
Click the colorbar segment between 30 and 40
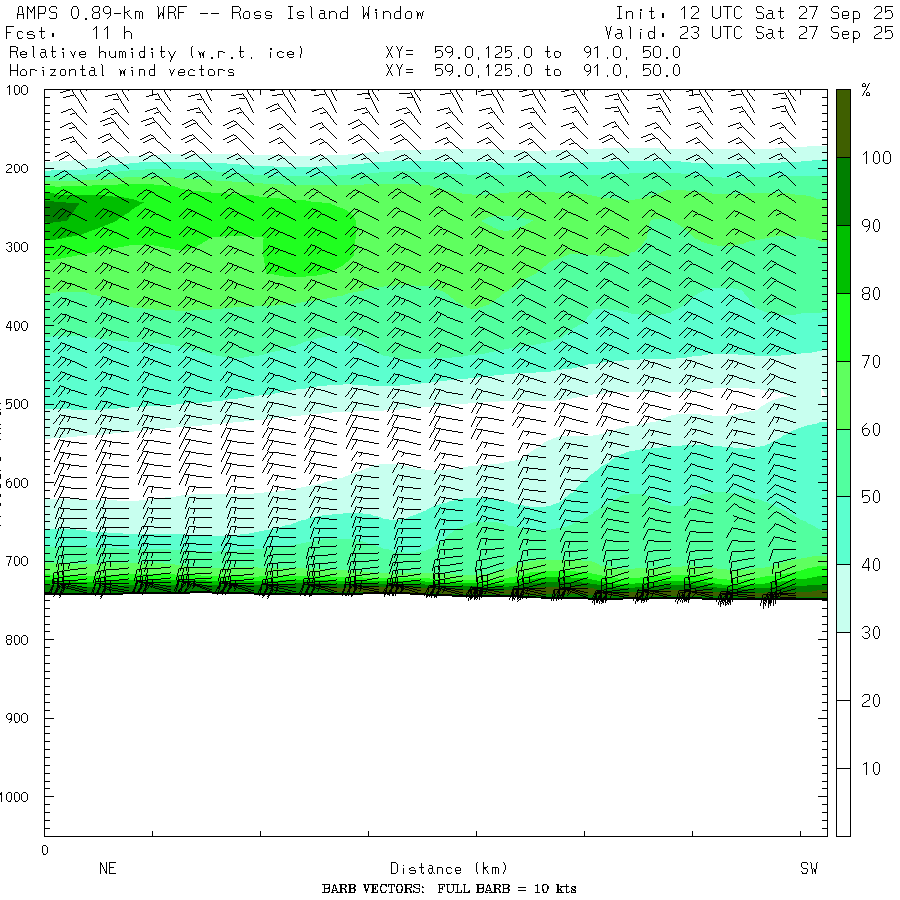843,598
